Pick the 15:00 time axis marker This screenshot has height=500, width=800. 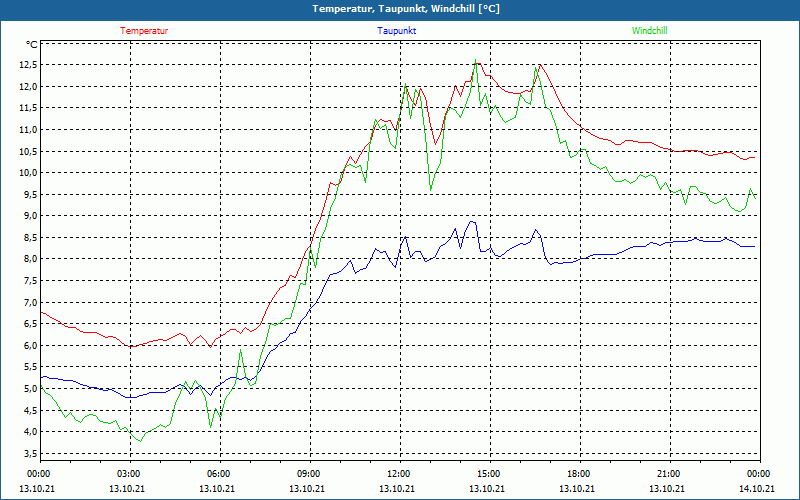(x=488, y=474)
